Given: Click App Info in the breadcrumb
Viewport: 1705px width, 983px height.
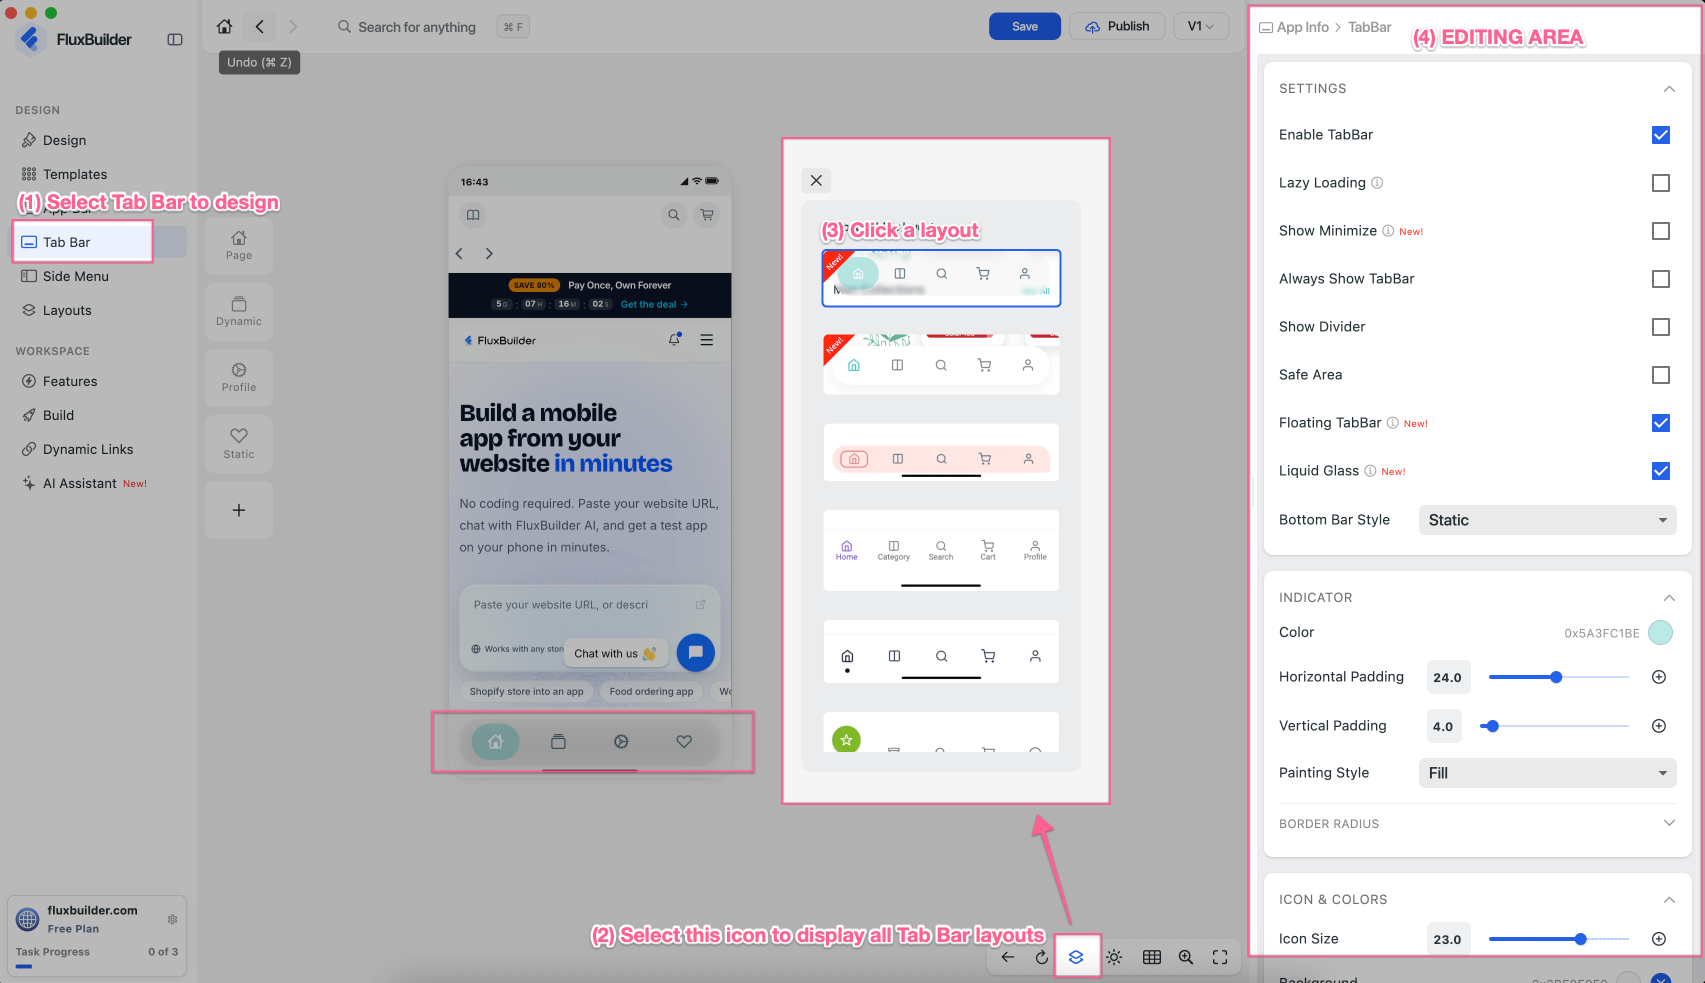Looking at the screenshot, I should coord(1303,28).
